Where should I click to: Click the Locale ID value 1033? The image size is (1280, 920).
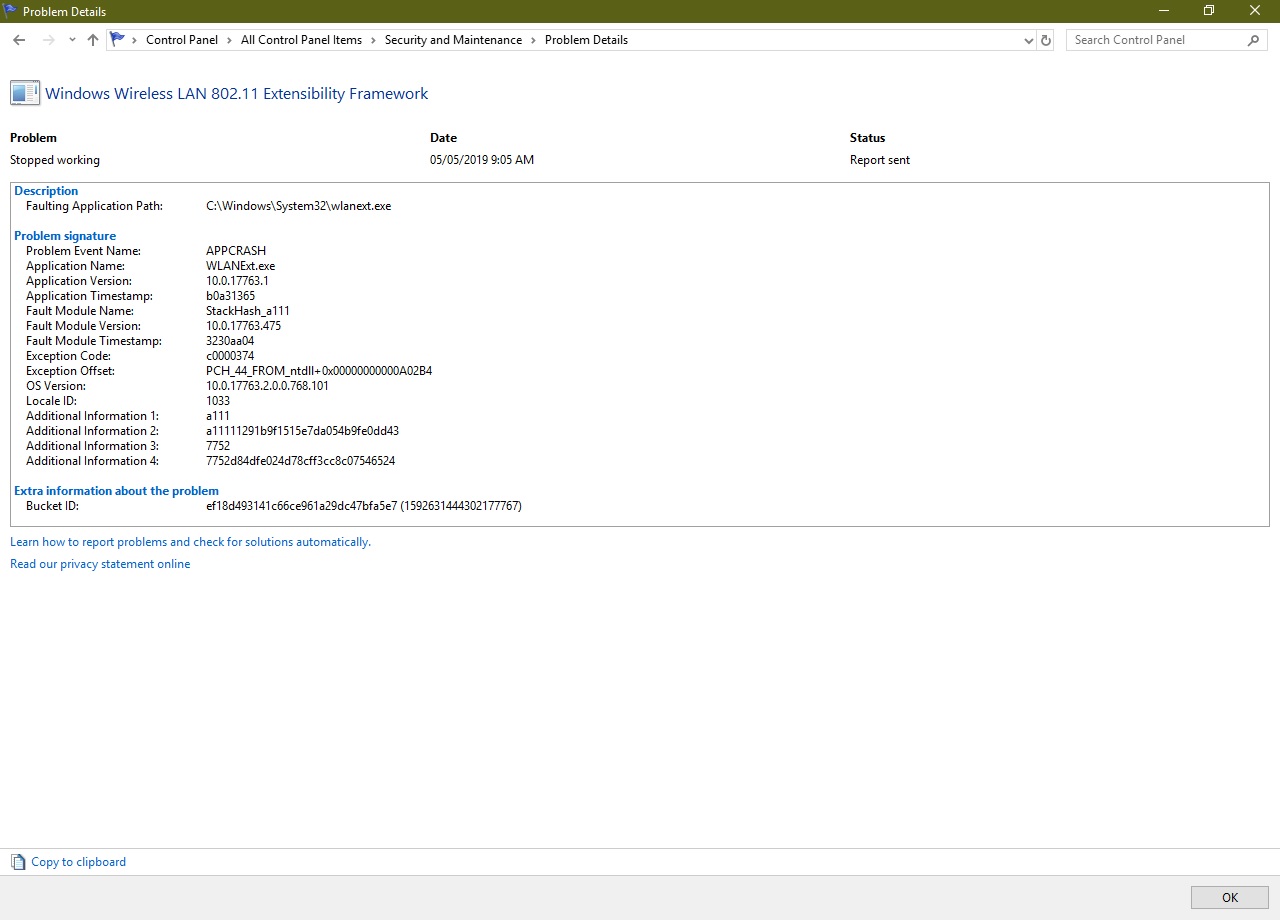click(218, 401)
